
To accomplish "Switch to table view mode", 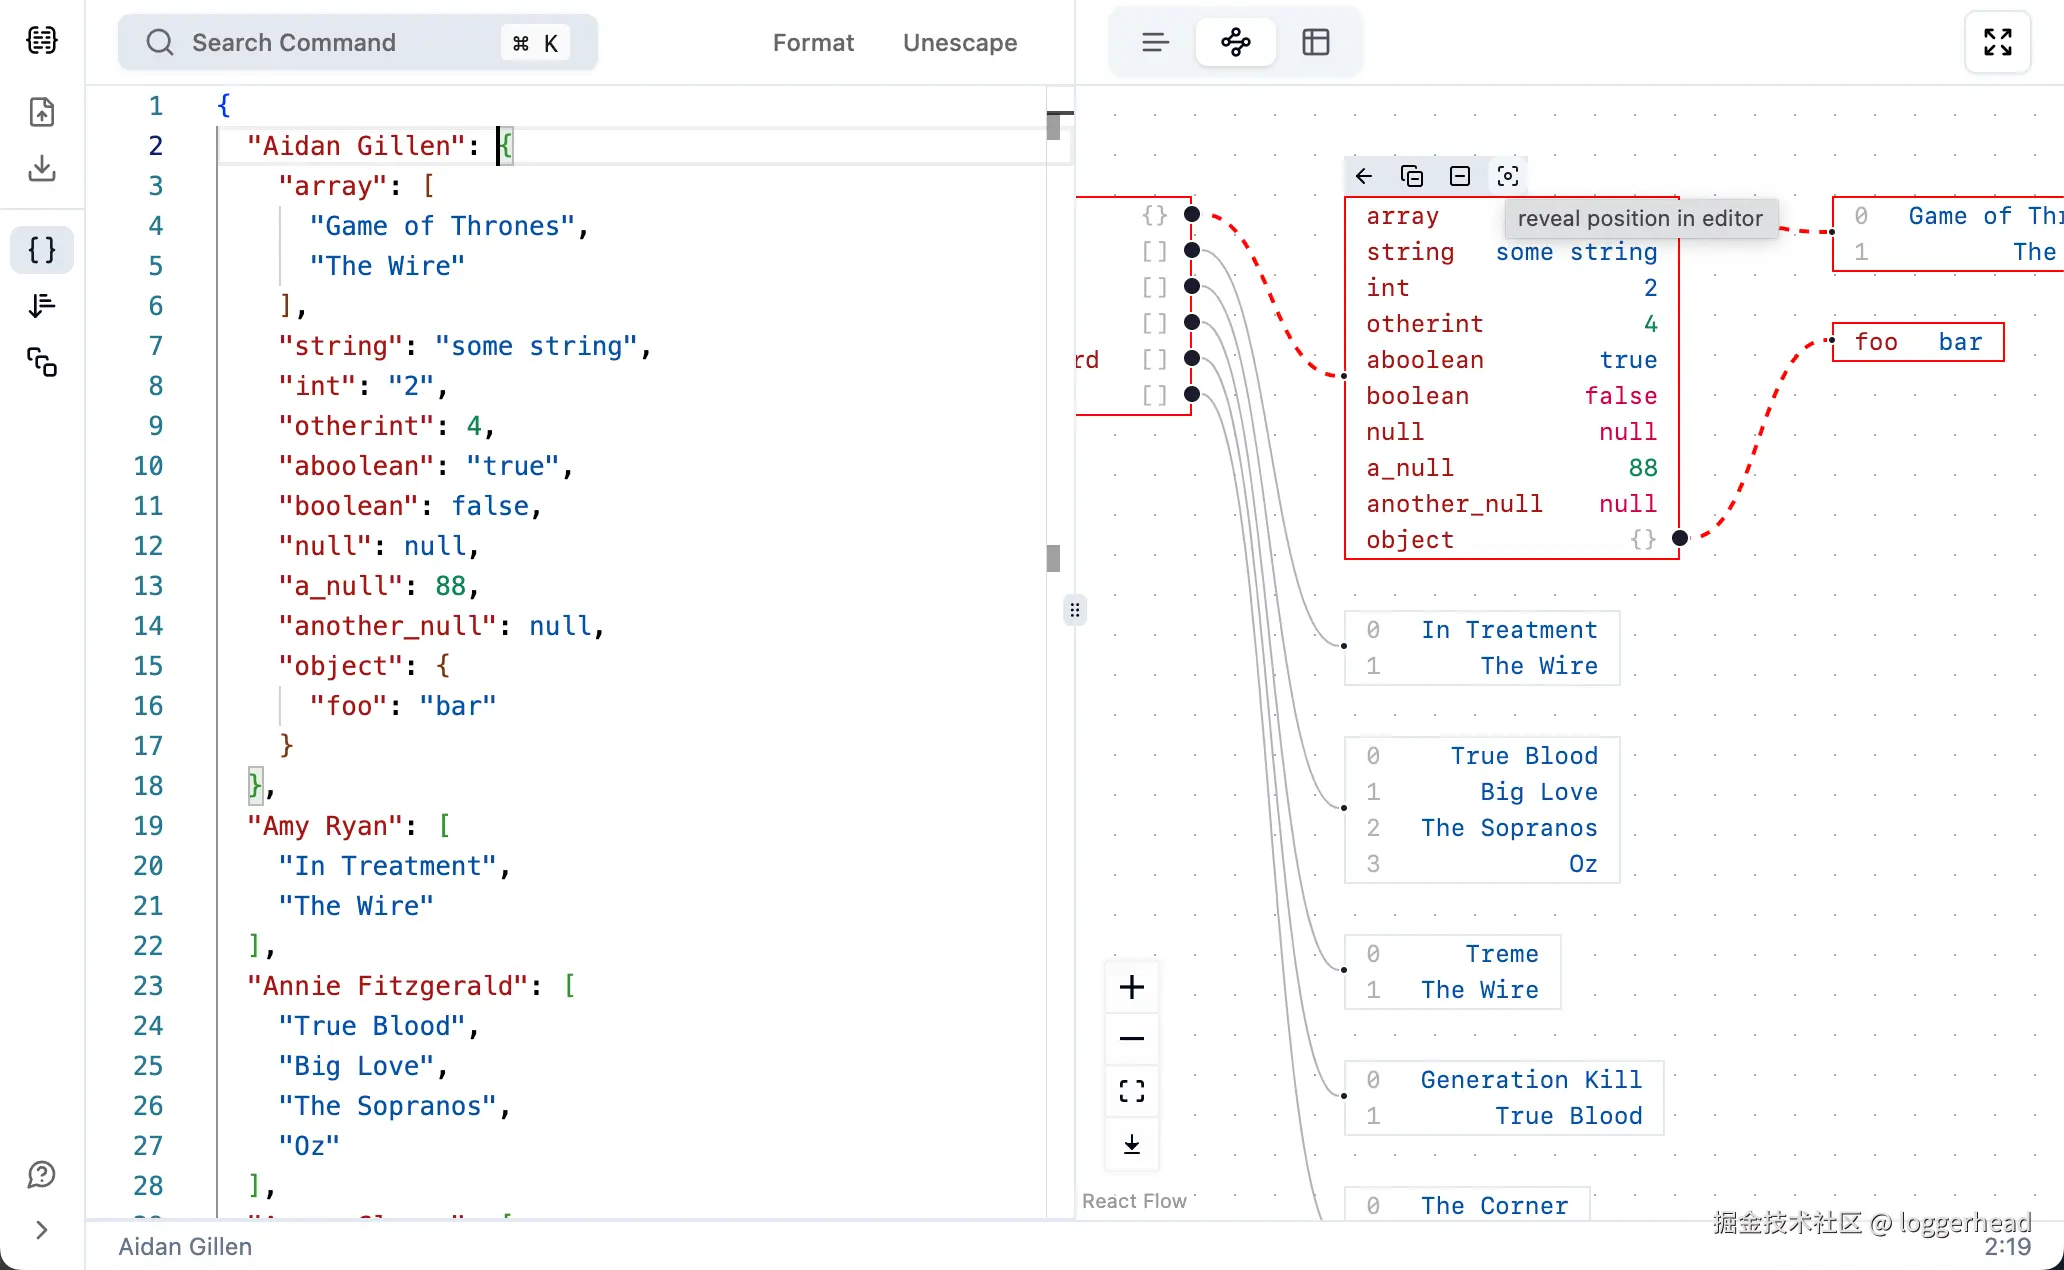I will pos(1316,42).
